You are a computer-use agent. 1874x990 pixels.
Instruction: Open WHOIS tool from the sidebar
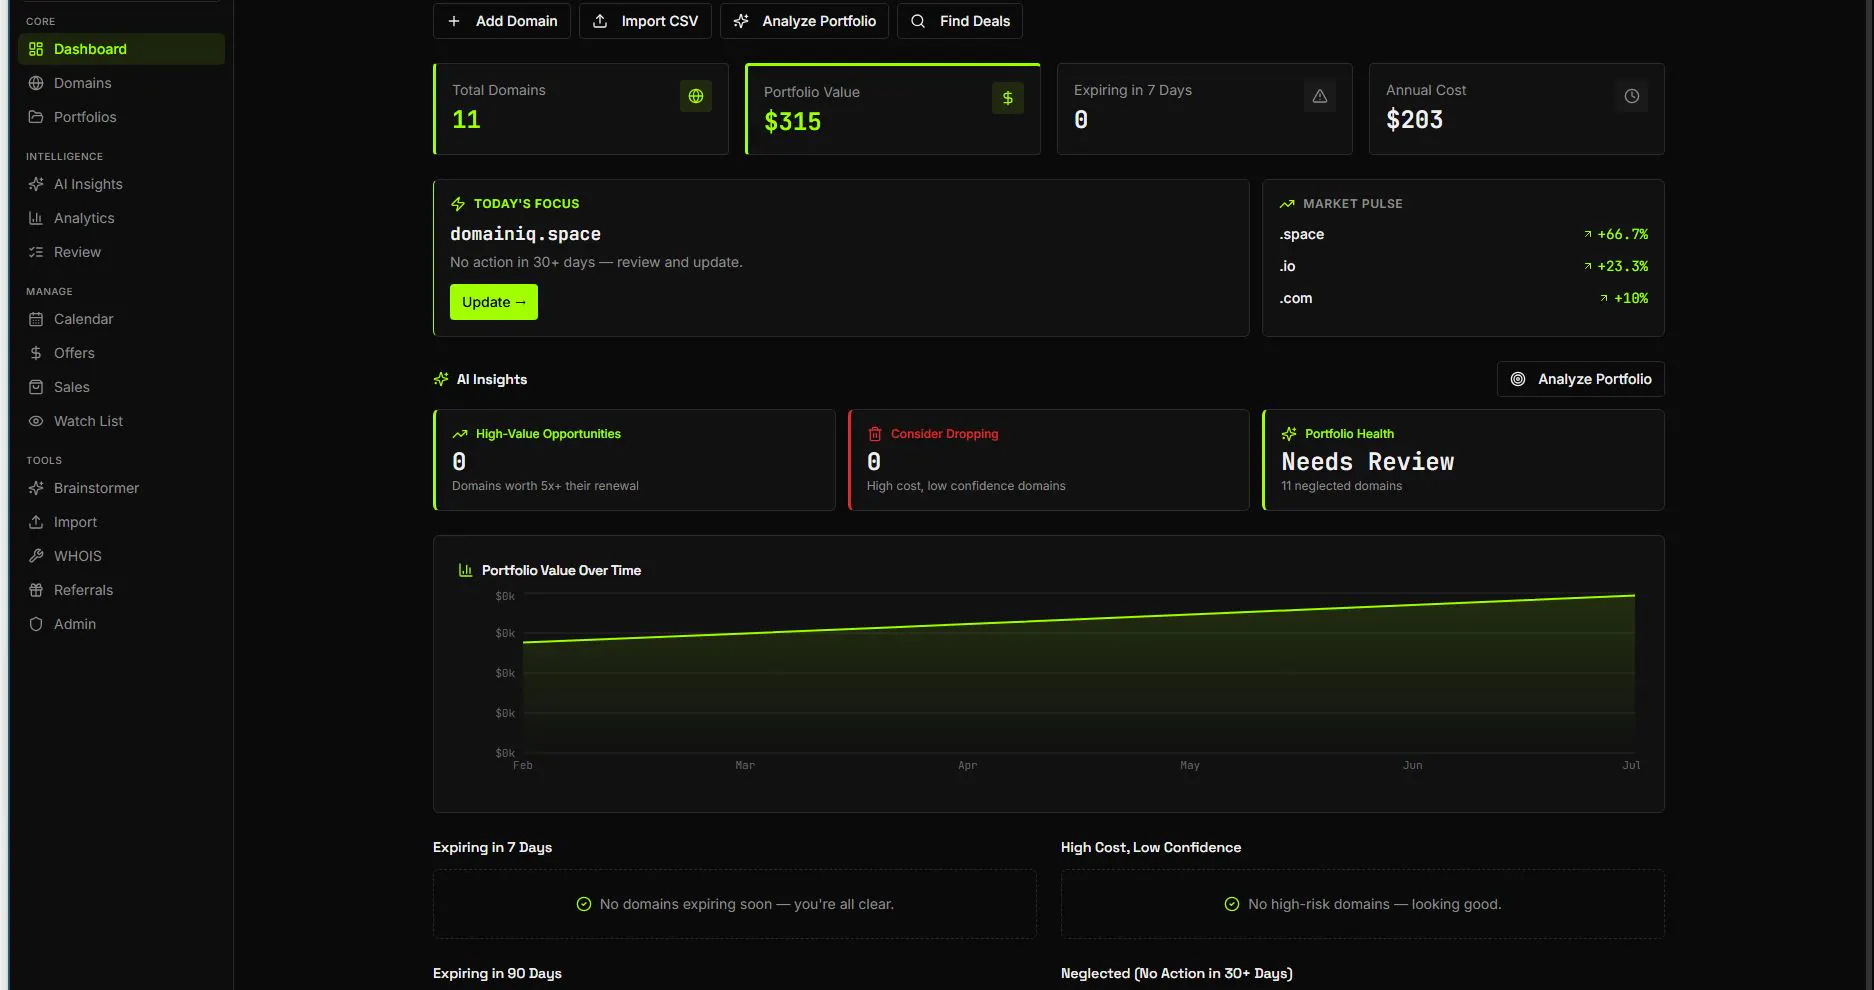click(x=121, y=556)
